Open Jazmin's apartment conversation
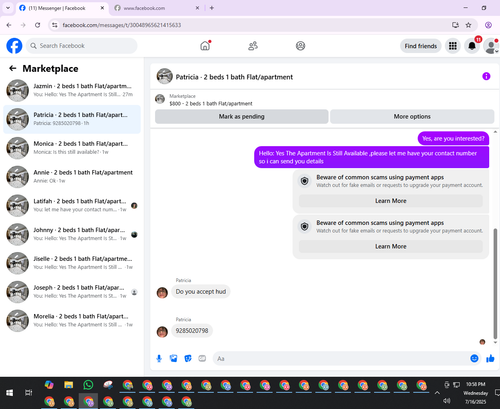The image size is (500, 409). (72, 90)
